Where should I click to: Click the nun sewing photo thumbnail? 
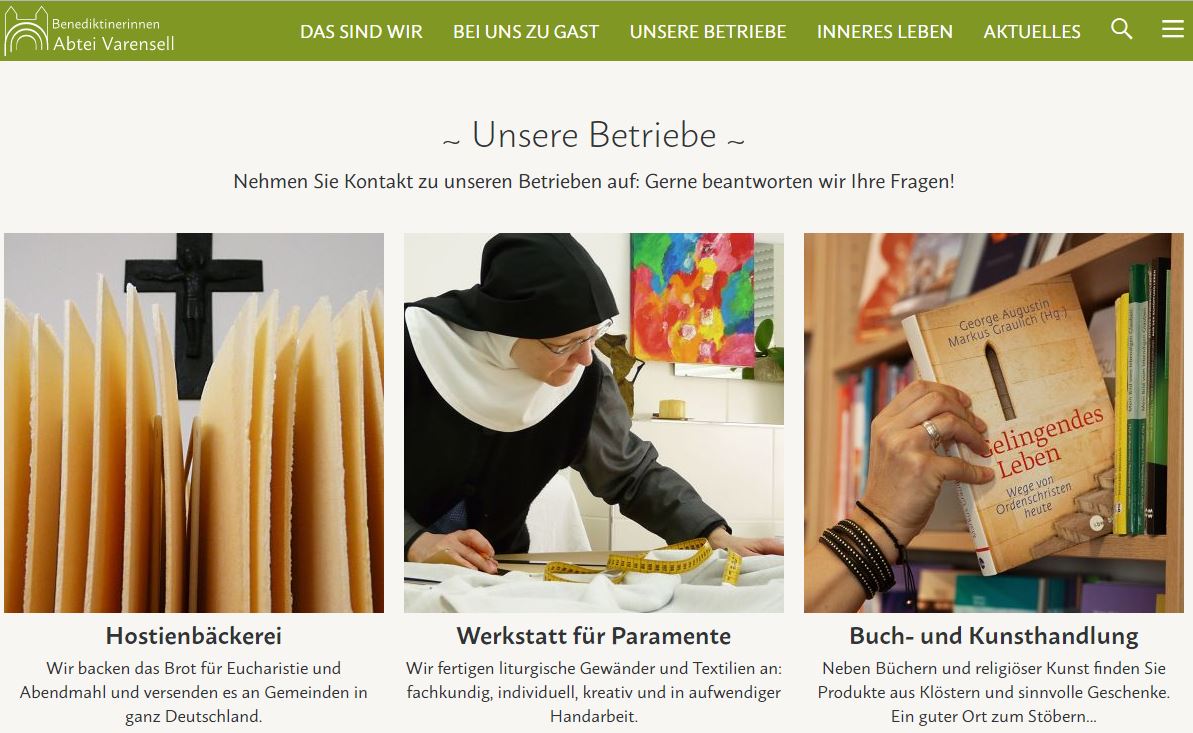[x=593, y=422]
